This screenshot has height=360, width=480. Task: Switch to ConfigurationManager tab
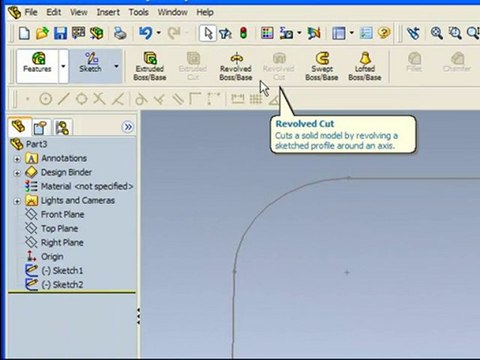62,127
